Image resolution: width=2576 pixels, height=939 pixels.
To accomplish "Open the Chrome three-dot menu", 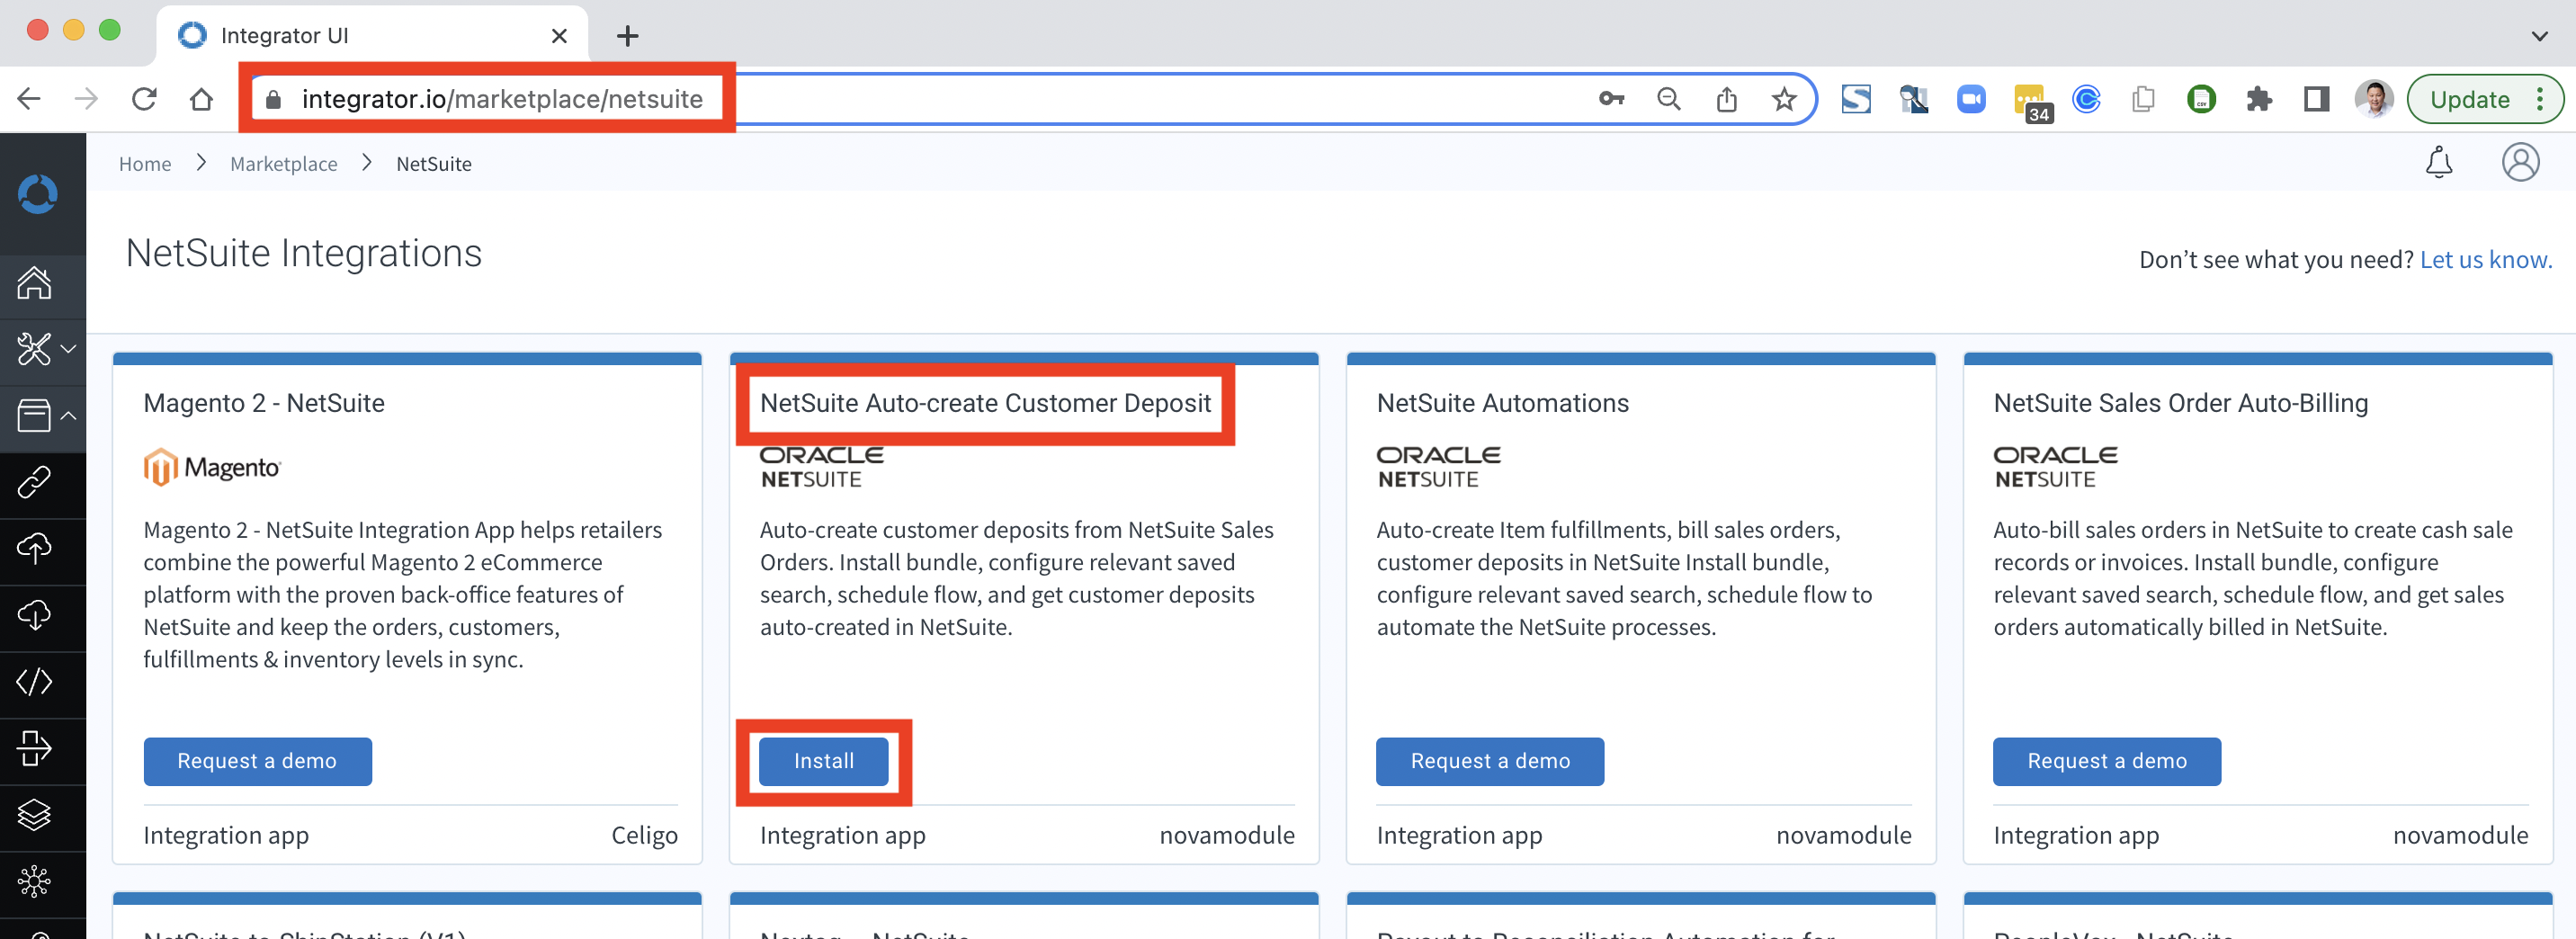I will [x=2540, y=99].
